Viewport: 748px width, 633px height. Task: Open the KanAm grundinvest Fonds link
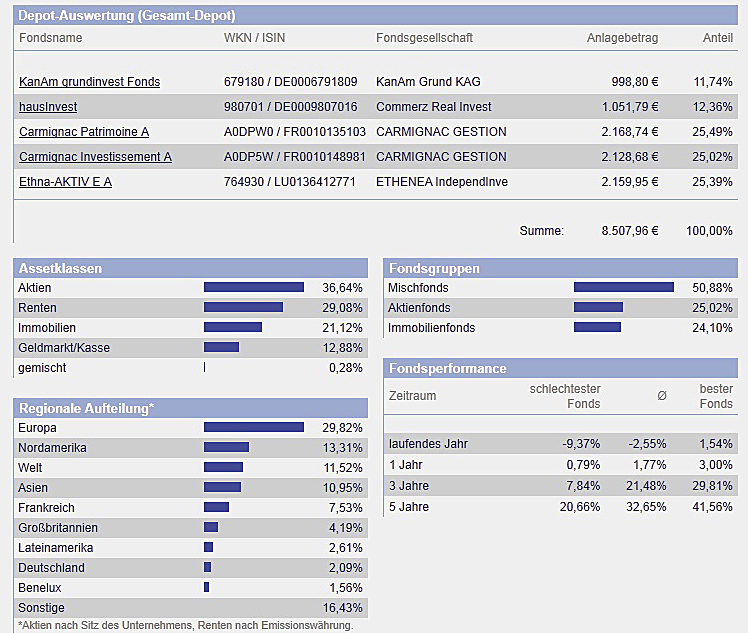point(89,82)
